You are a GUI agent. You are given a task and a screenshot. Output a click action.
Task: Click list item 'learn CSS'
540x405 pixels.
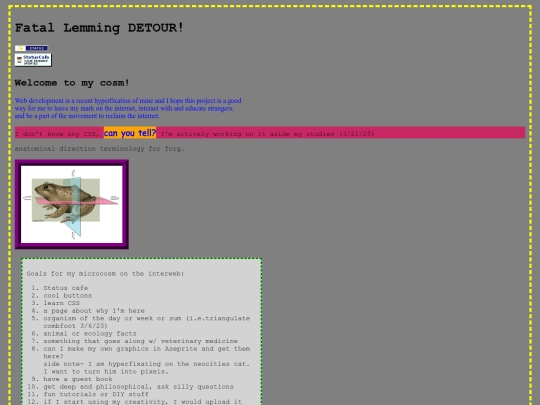pyautogui.click(x=61, y=303)
